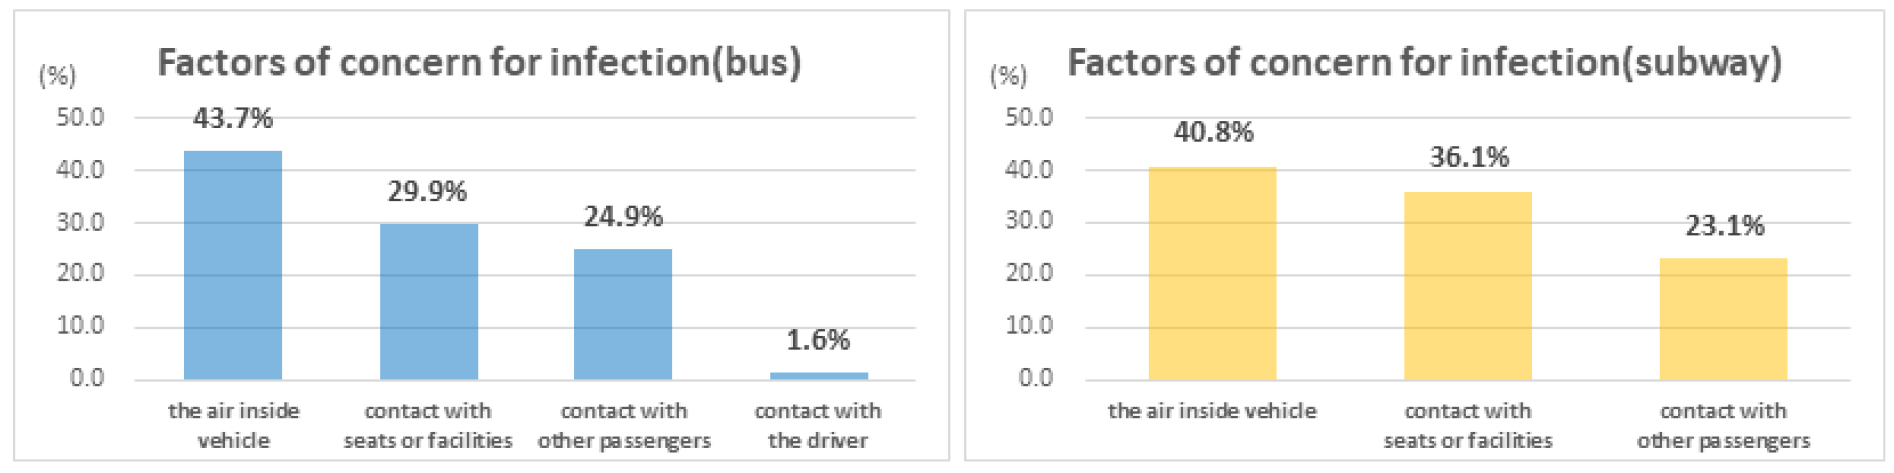This screenshot has height=473, width=1894.
Task: Click "contact with the driver" axis label
Action: pos(818,425)
